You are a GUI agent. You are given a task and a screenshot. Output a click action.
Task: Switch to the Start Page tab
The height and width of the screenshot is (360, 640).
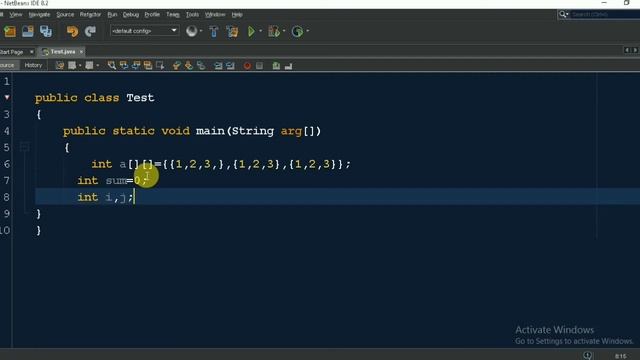click(x=11, y=52)
